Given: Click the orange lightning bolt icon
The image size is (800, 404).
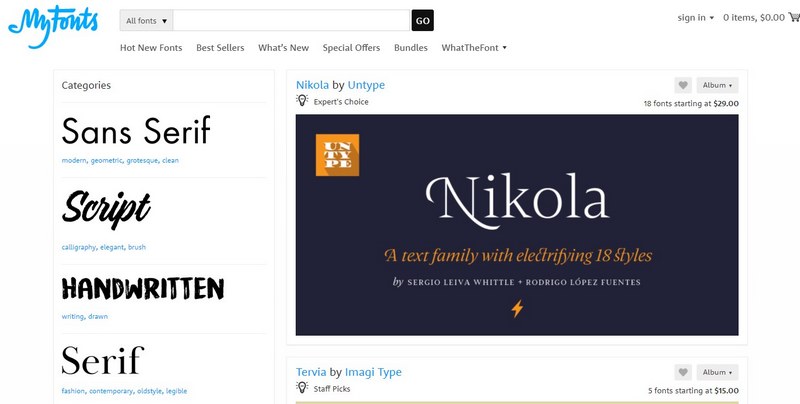Looking at the screenshot, I should click(517, 309).
